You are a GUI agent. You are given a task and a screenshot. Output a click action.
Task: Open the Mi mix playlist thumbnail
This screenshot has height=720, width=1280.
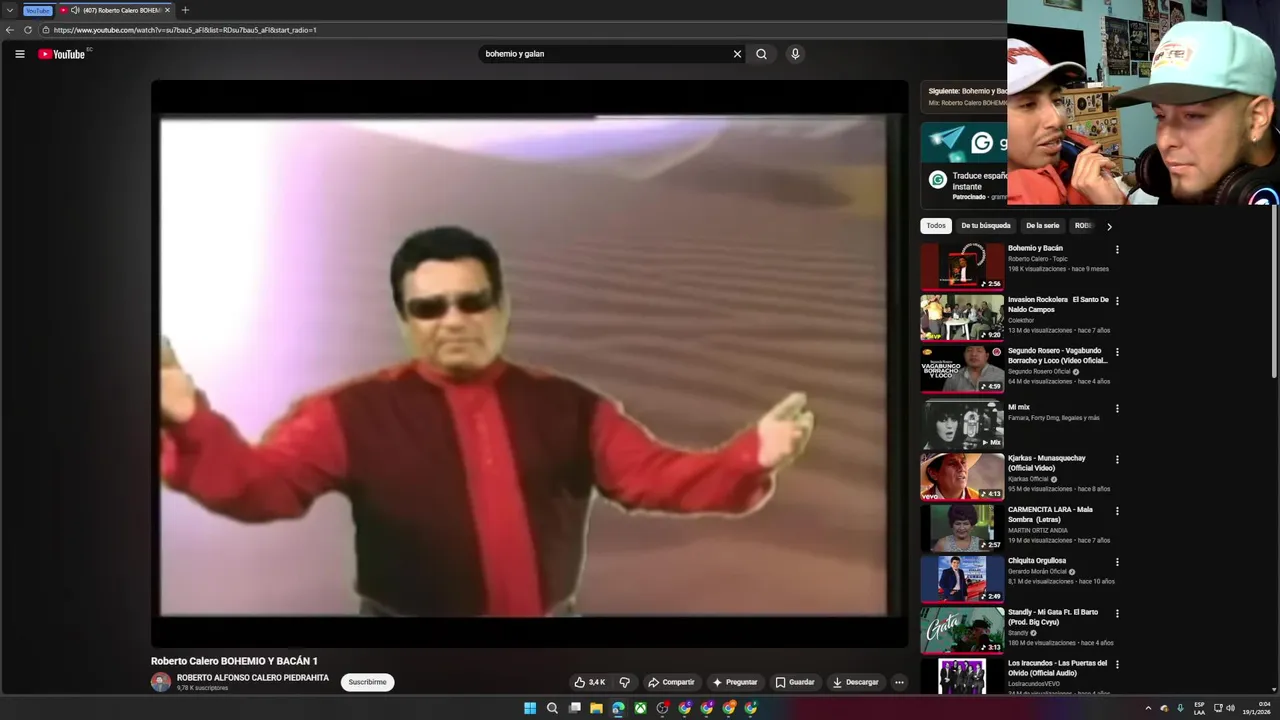point(962,425)
